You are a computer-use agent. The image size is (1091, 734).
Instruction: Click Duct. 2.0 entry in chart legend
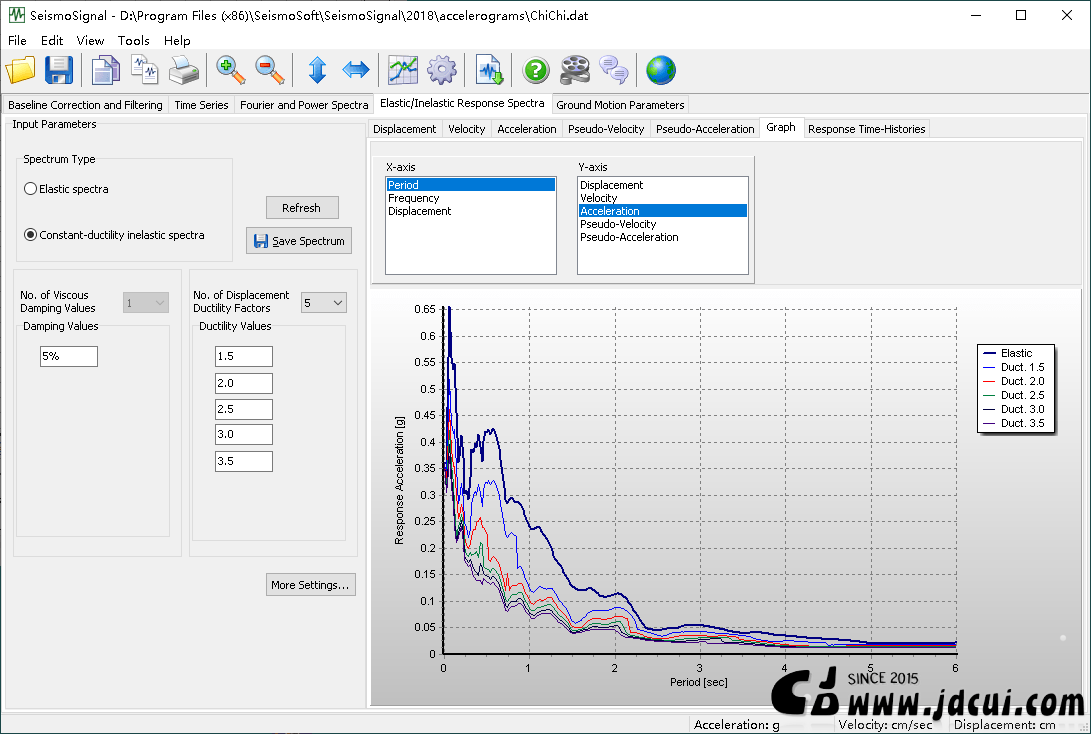[1014, 381]
